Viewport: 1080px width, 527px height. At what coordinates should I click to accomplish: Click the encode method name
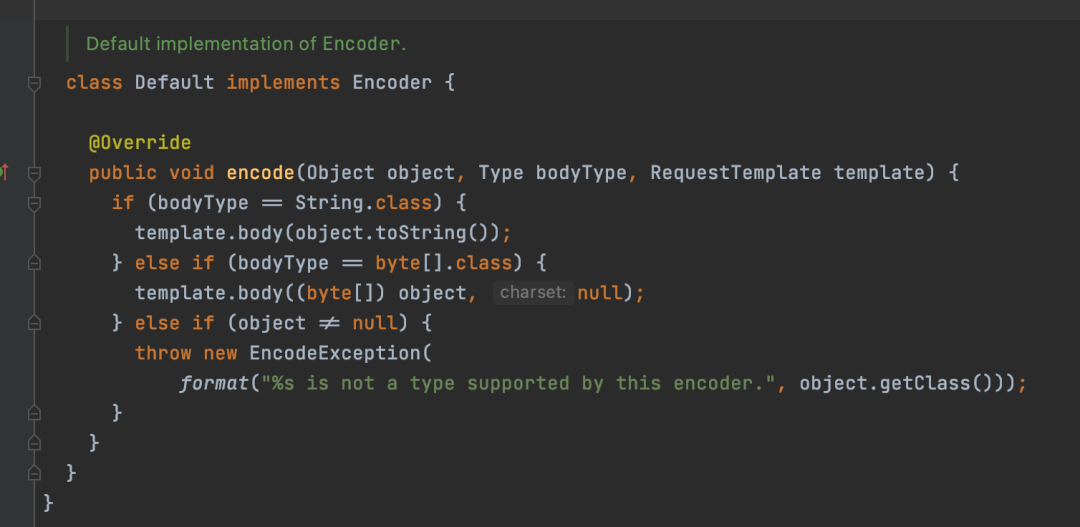point(260,173)
